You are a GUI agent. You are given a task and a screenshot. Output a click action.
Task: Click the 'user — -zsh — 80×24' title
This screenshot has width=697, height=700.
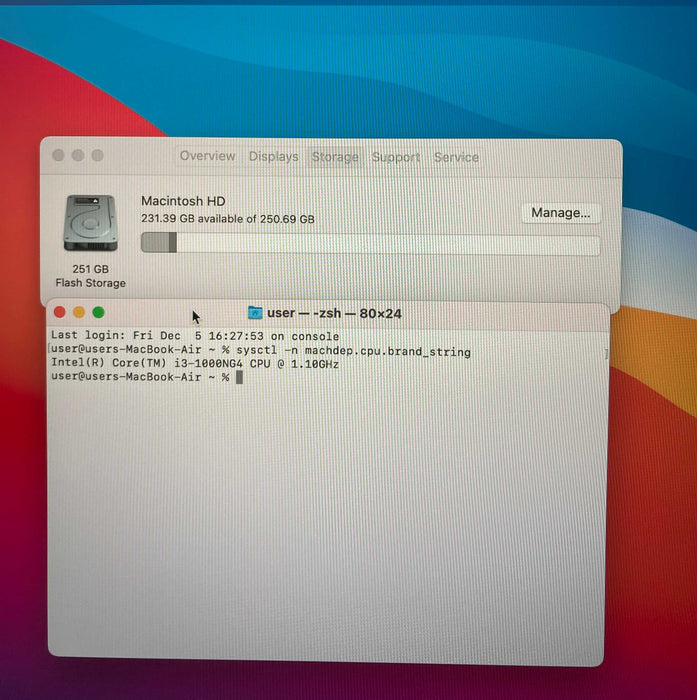[334, 313]
